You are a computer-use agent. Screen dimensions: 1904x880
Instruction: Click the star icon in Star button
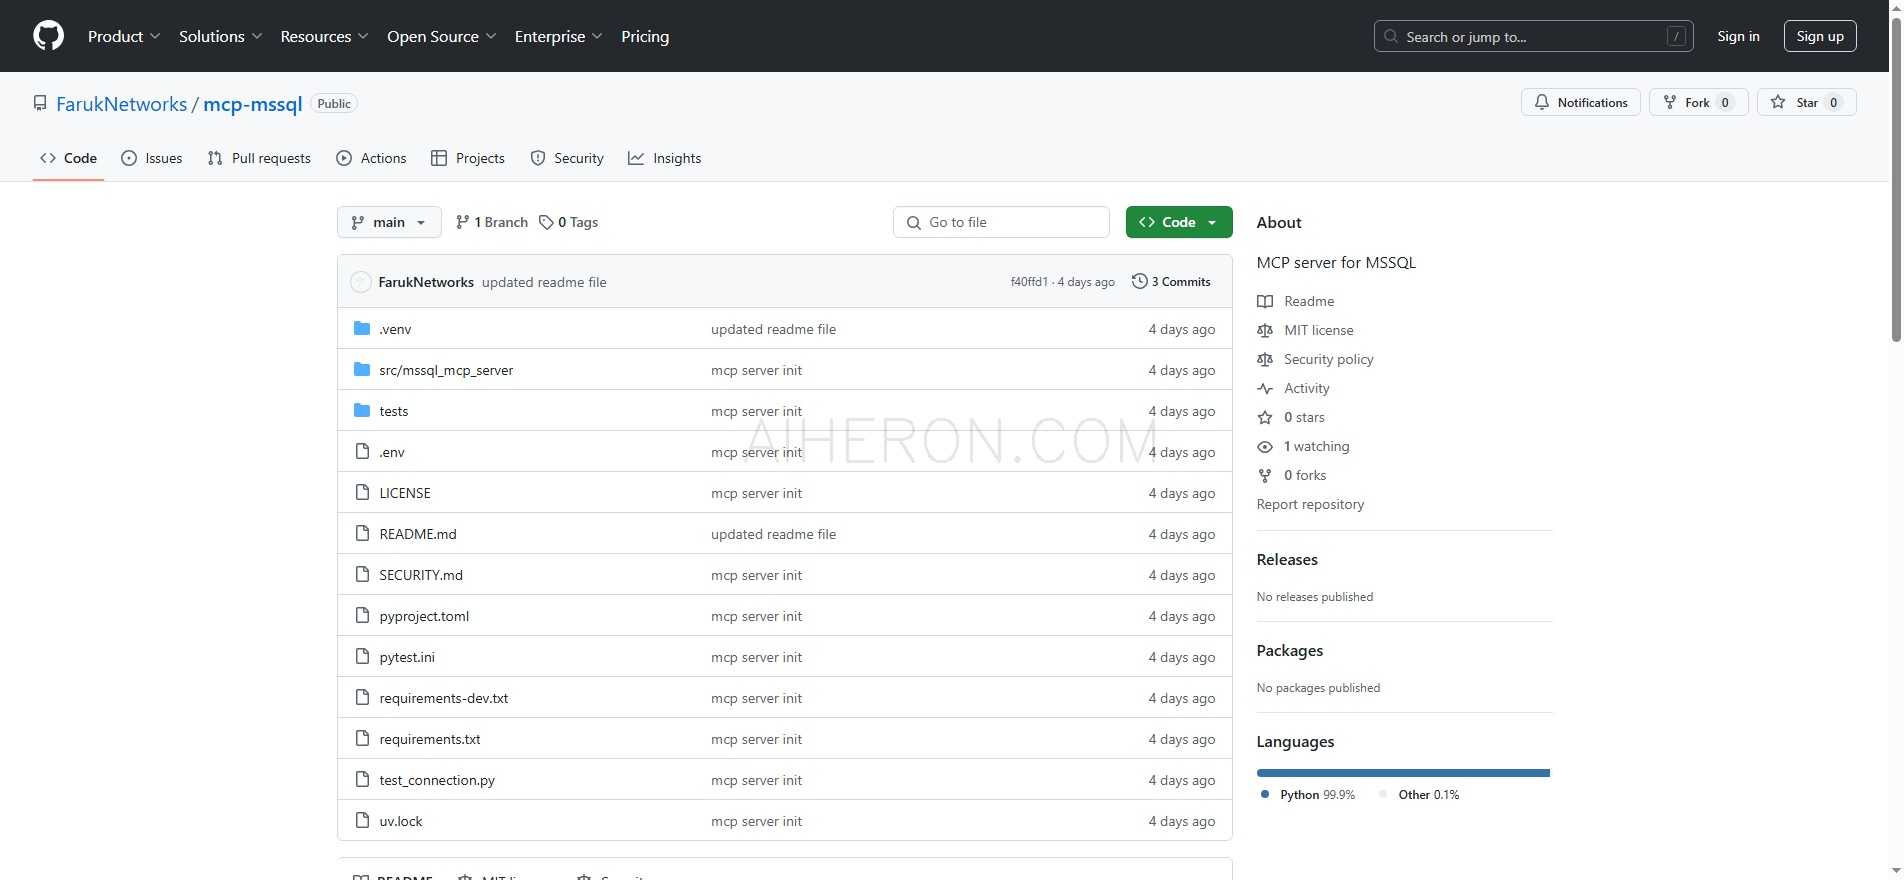1778,102
